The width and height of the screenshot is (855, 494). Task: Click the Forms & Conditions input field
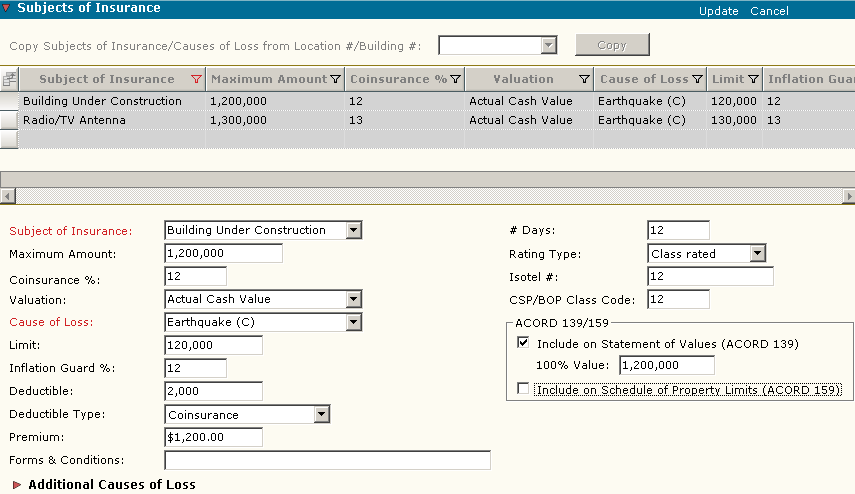pos(327,460)
